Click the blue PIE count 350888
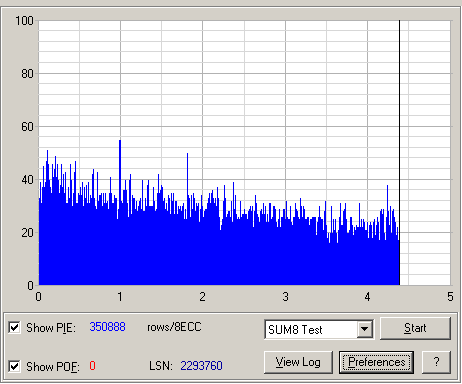Screen dimensions: 462x384 [107, 327]
